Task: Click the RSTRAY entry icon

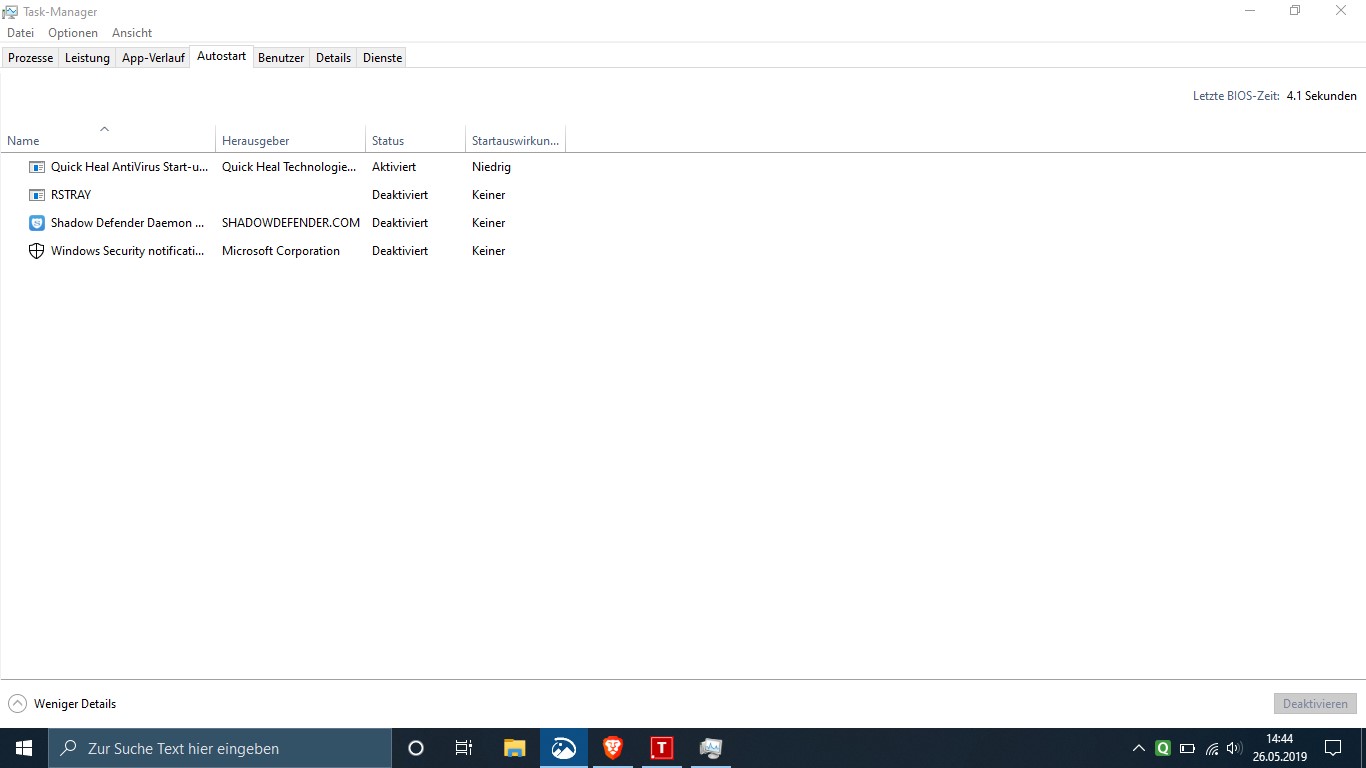Action: tap(37, 195)
